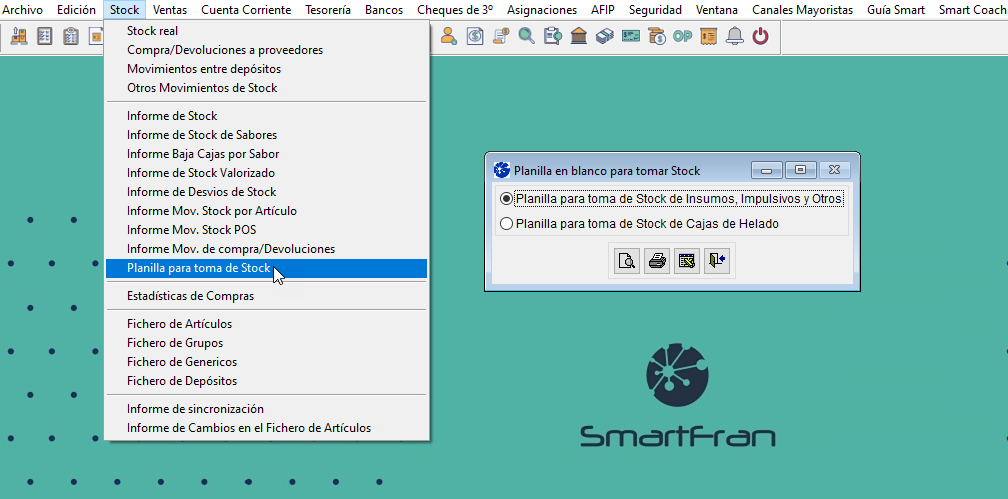Open the Ventana menu

pos(717,10)
